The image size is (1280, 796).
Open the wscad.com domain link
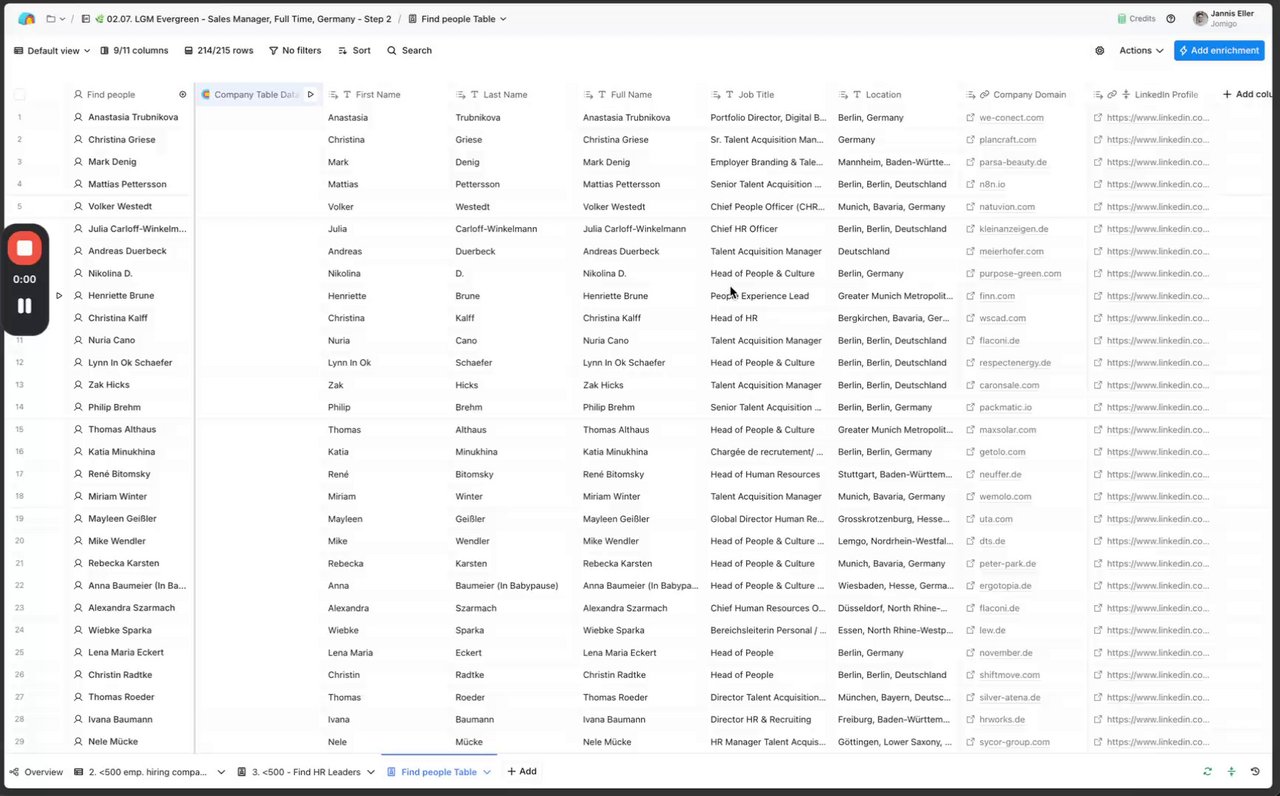(x=1002, y=318)
